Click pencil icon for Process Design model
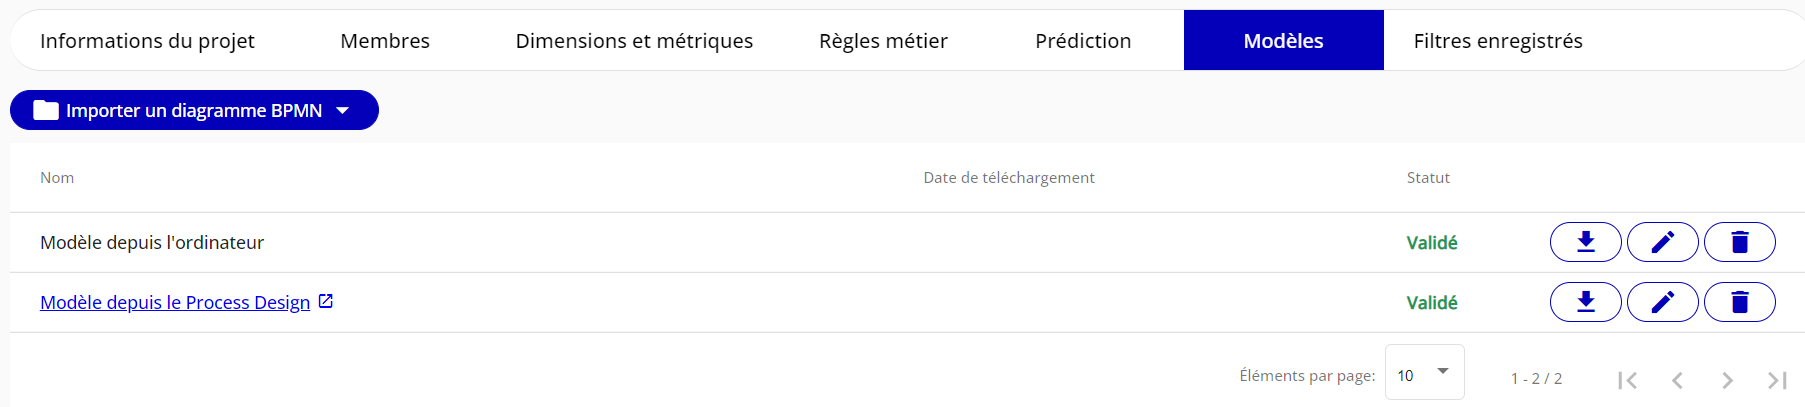 click(1662, 302)
